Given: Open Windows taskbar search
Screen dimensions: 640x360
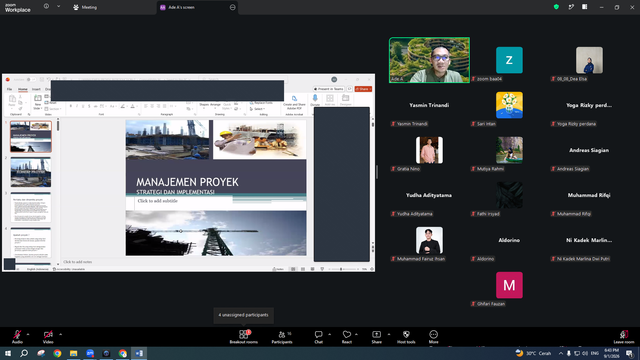Looking at the screenshot, I should click(24, 353).
